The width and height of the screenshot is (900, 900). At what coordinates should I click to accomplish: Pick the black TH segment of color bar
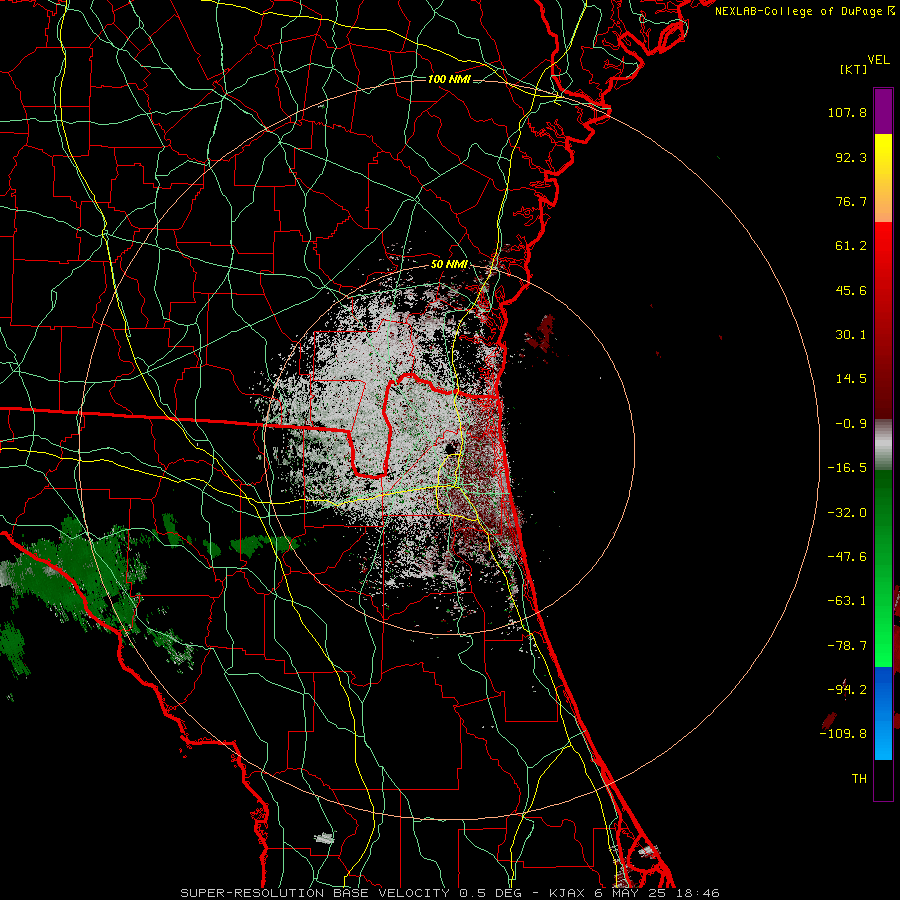click(883, 780)
